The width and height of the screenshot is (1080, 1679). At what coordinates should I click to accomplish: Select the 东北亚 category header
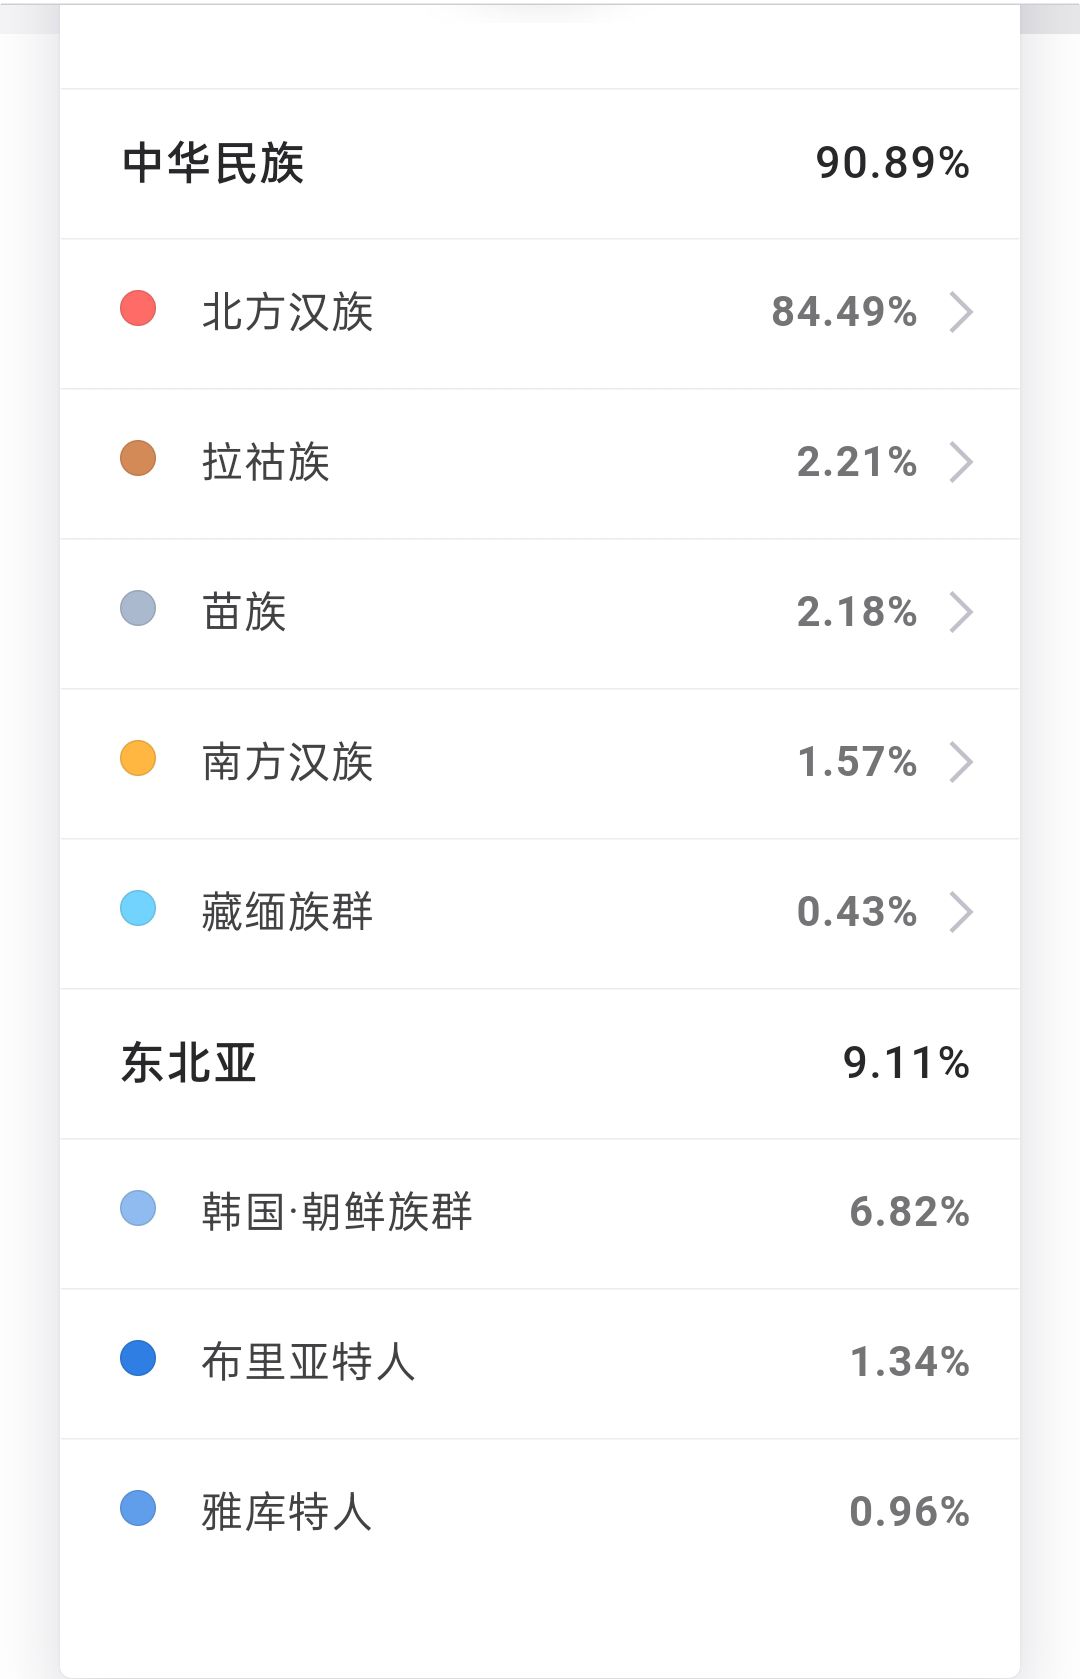click(540, 1064)
